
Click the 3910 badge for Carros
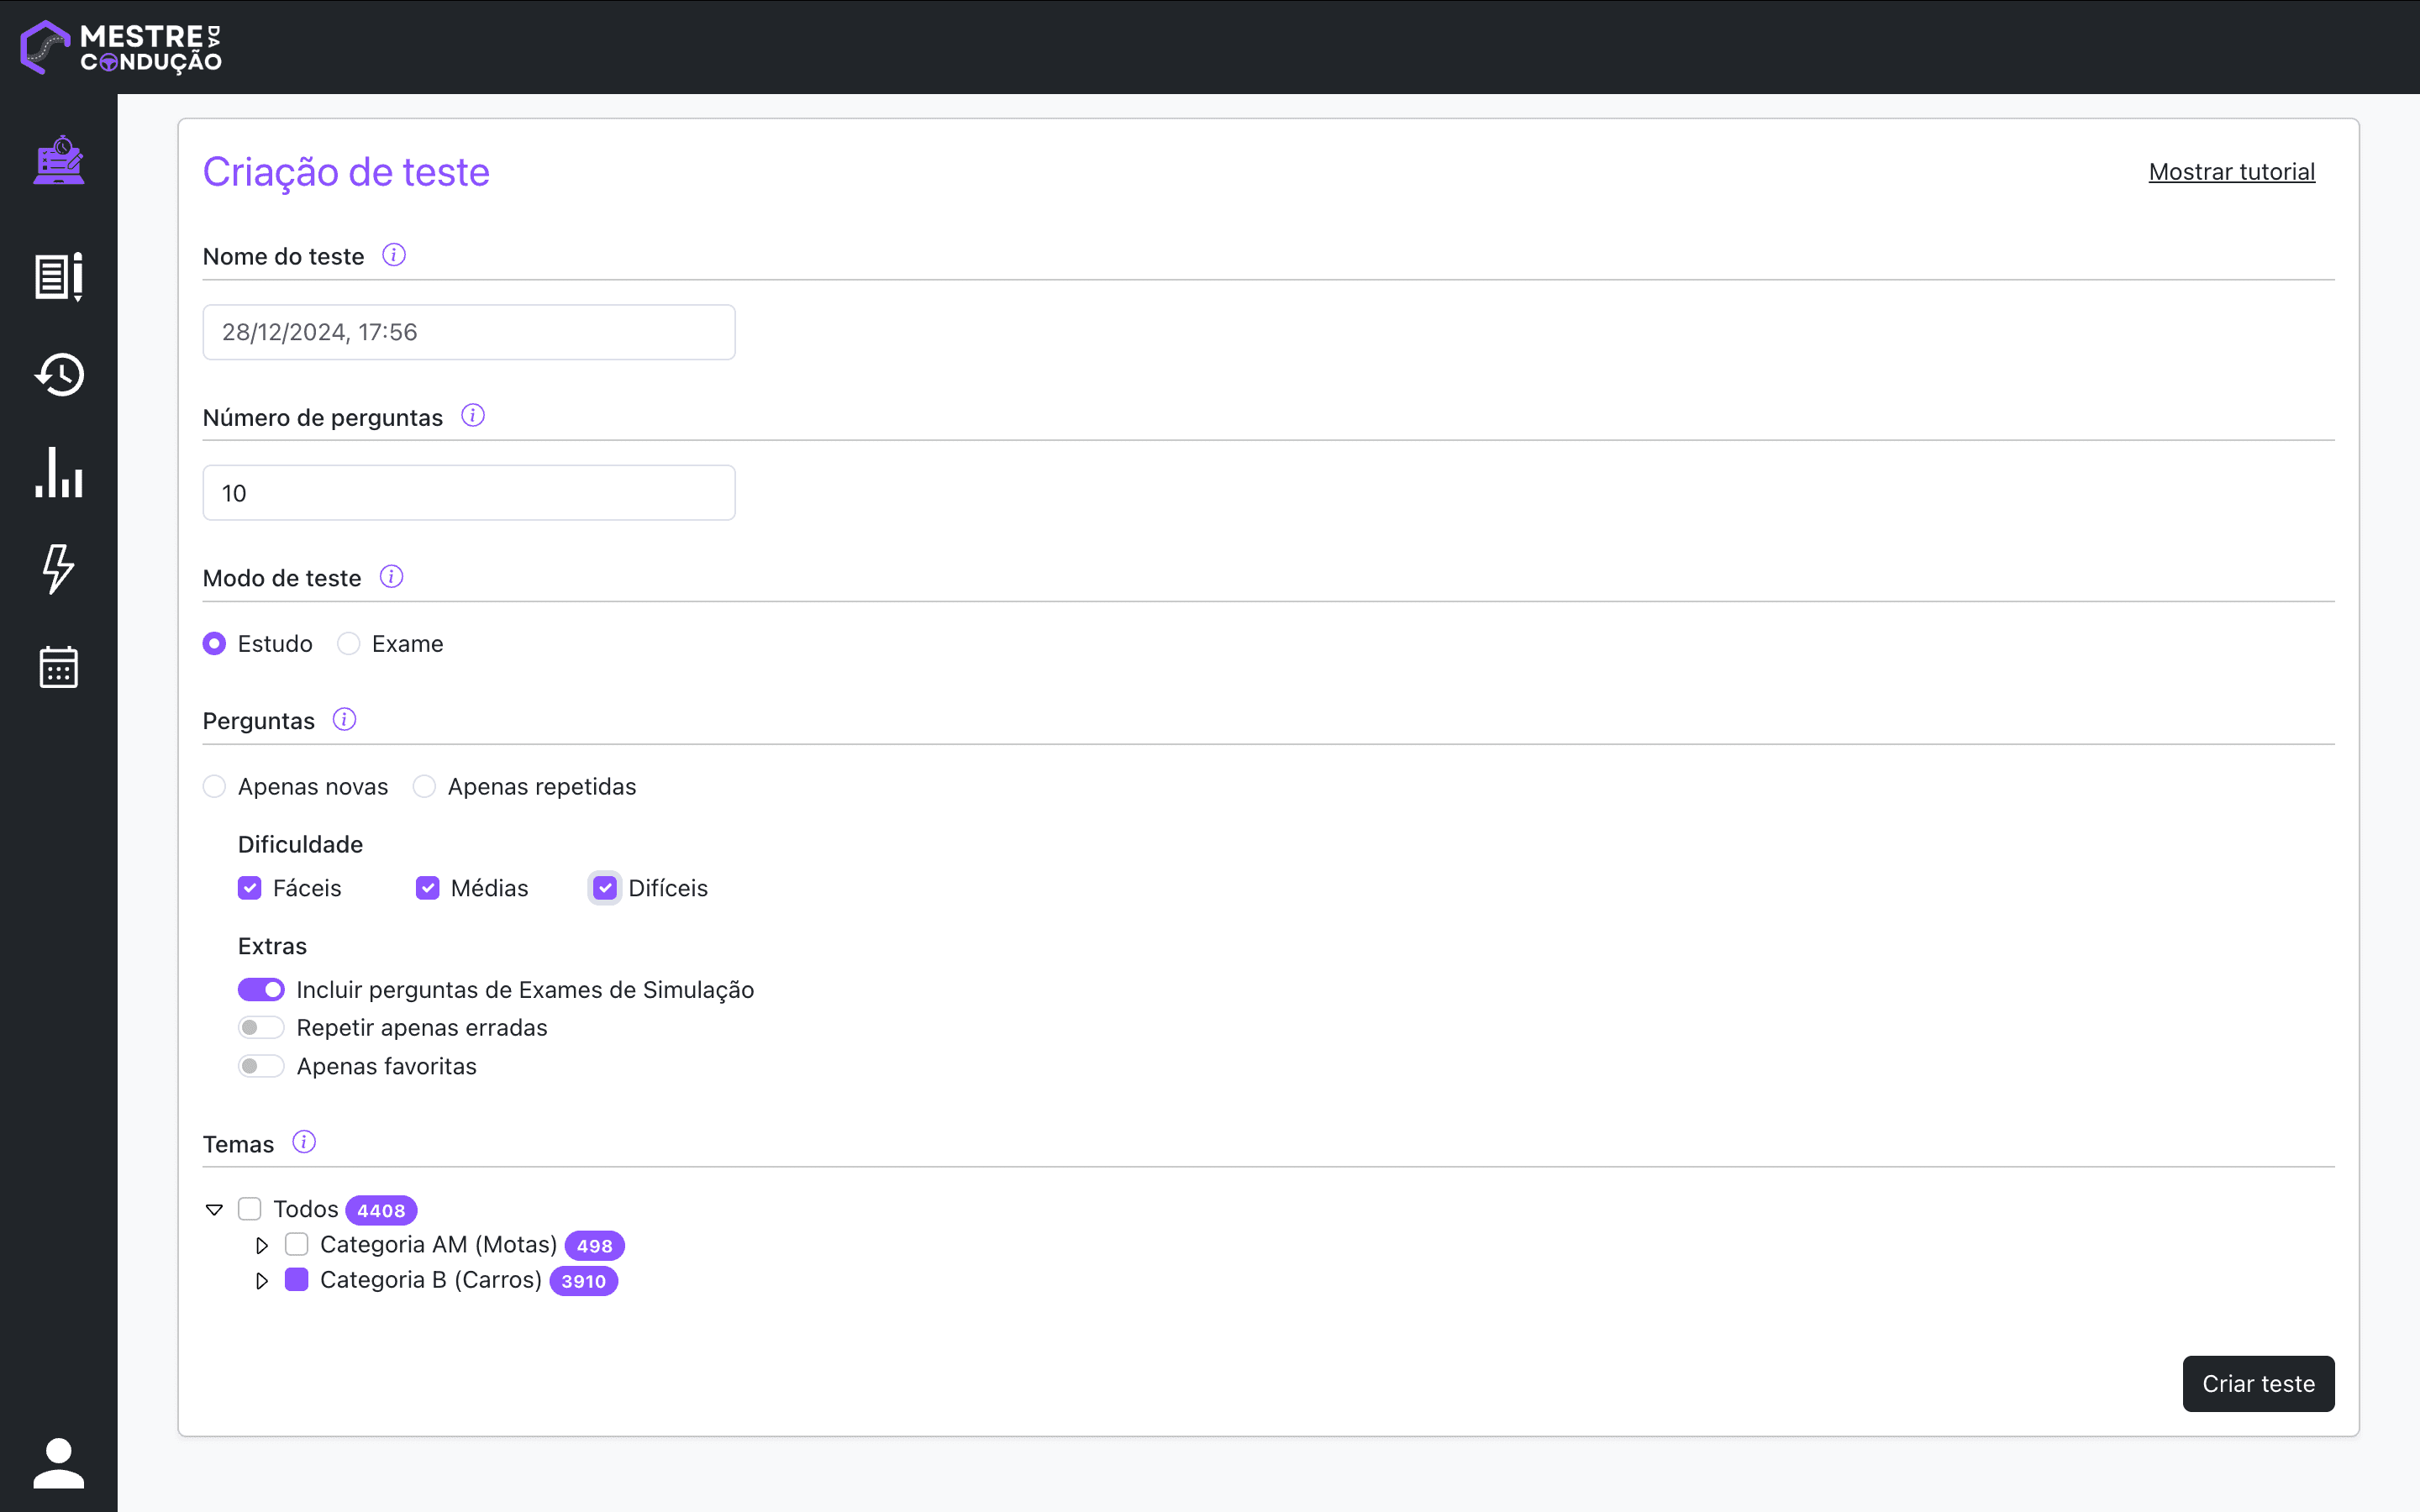click(x=584, y=1281)
